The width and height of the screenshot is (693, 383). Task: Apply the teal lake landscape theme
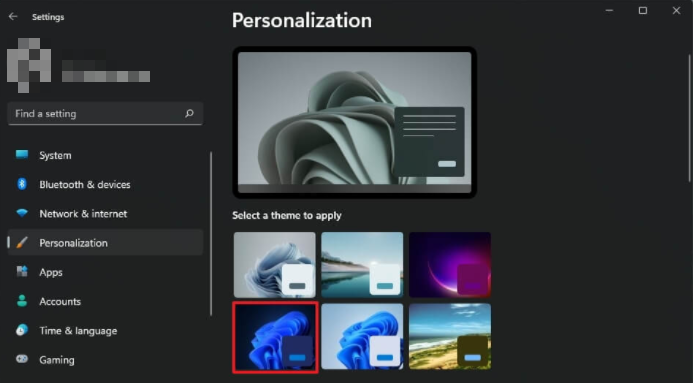coord(362,265)
